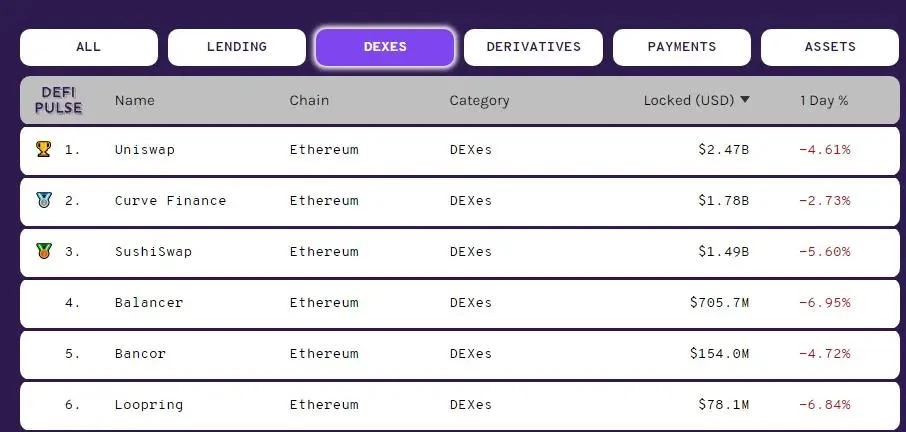Click the bronze medal icon beside SushiSwap
This screenshot has width=906, height=432.
point(43,251)
